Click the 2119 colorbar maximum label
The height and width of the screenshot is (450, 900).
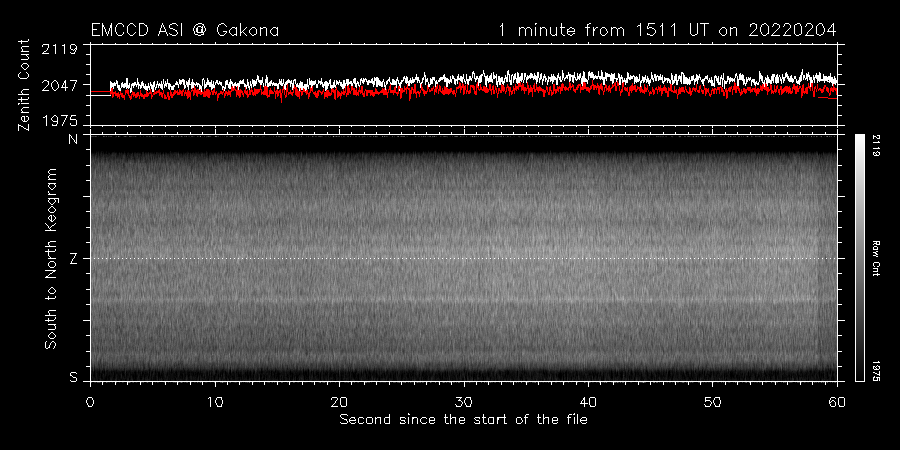[876, 146]
